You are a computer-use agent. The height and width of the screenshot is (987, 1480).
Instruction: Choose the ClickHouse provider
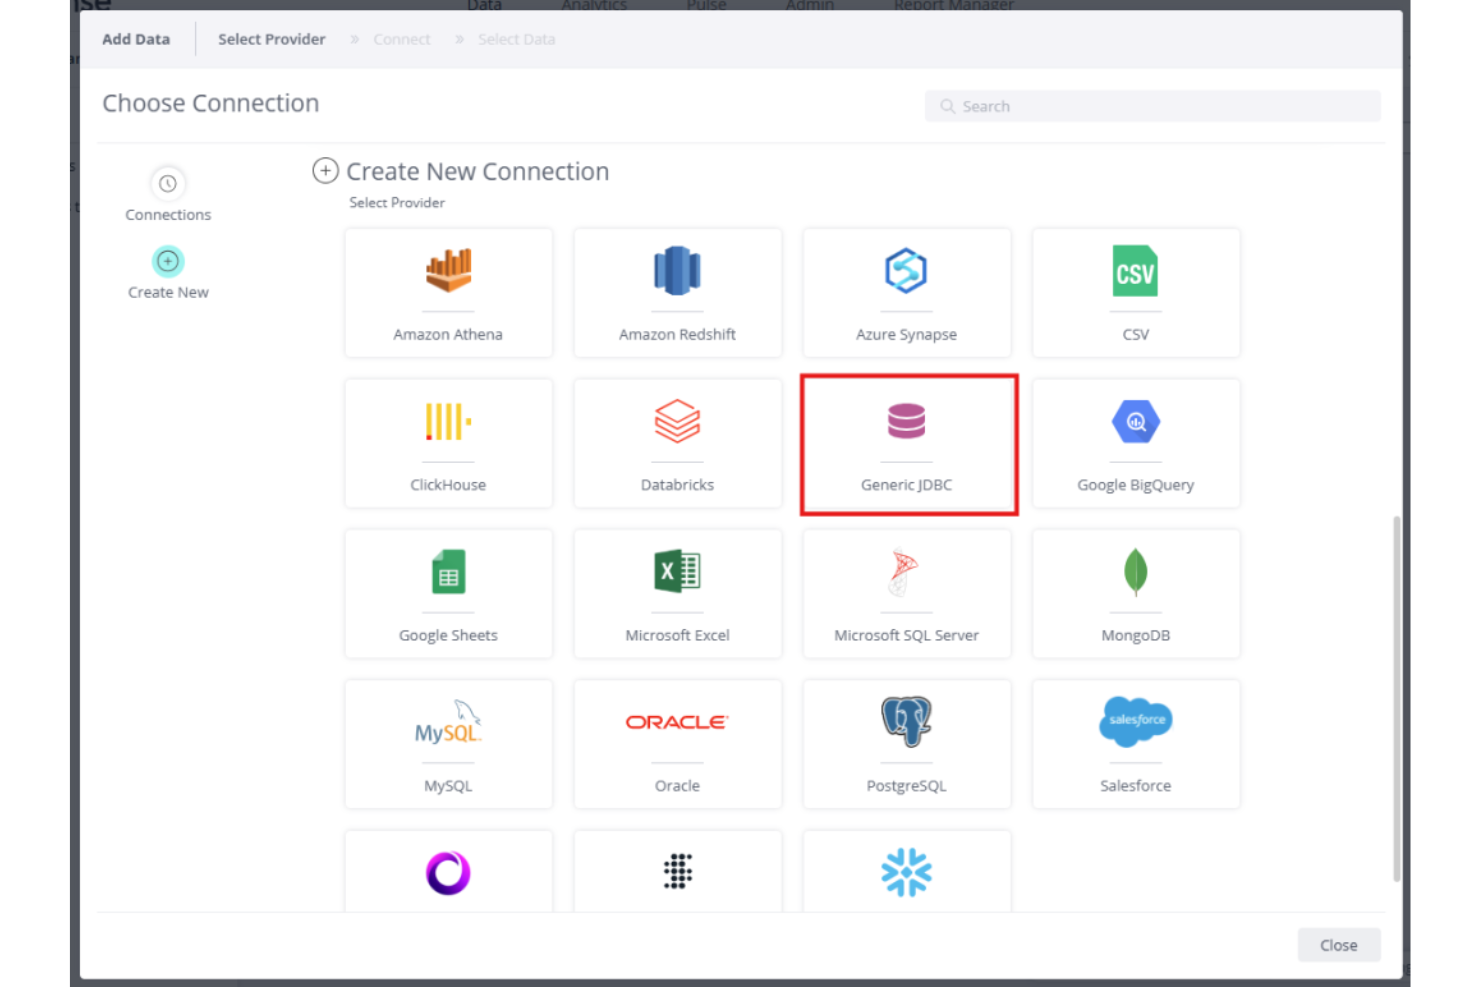pyautogui.click(x=448, y=443)
